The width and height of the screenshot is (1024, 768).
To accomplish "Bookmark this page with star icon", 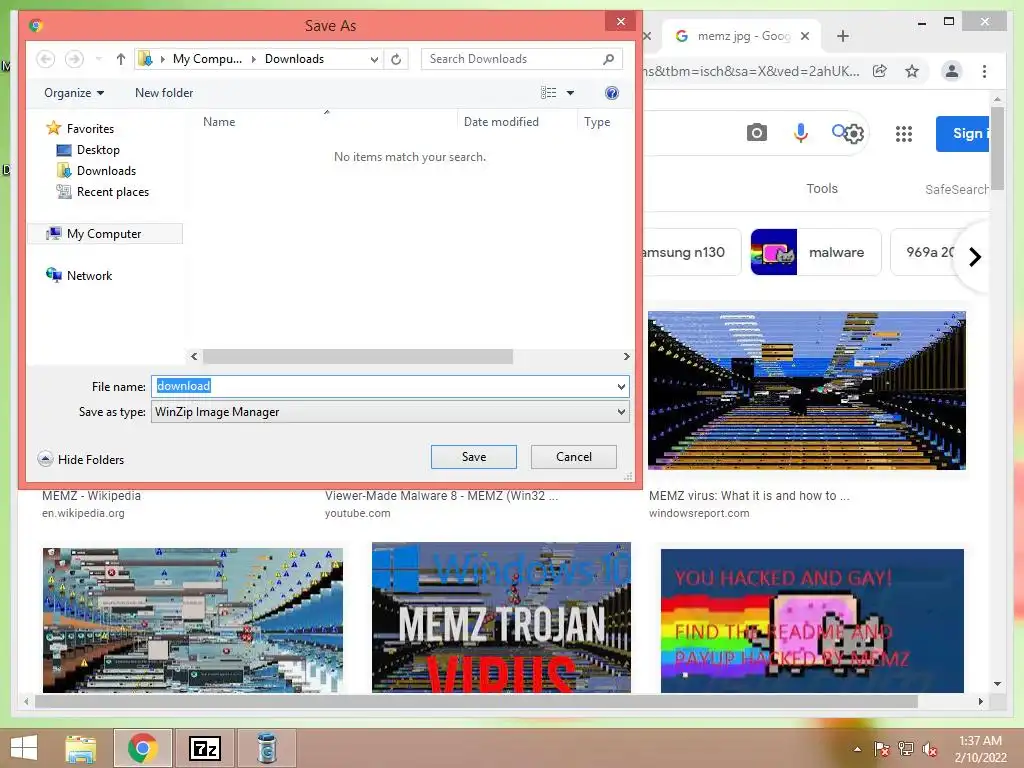I will 912,71.
